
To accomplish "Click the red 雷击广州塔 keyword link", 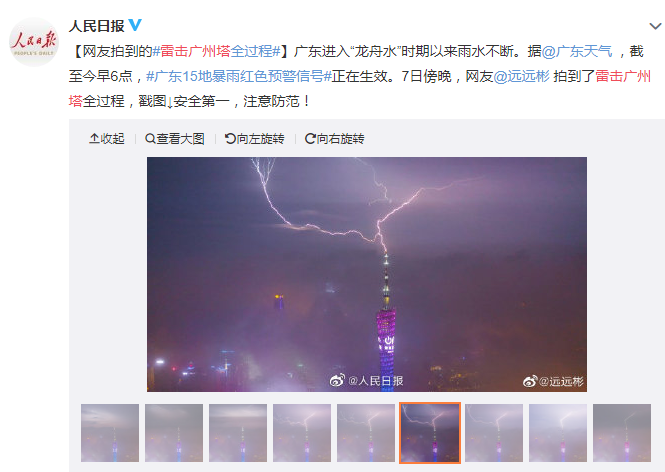I will [623, 76].
